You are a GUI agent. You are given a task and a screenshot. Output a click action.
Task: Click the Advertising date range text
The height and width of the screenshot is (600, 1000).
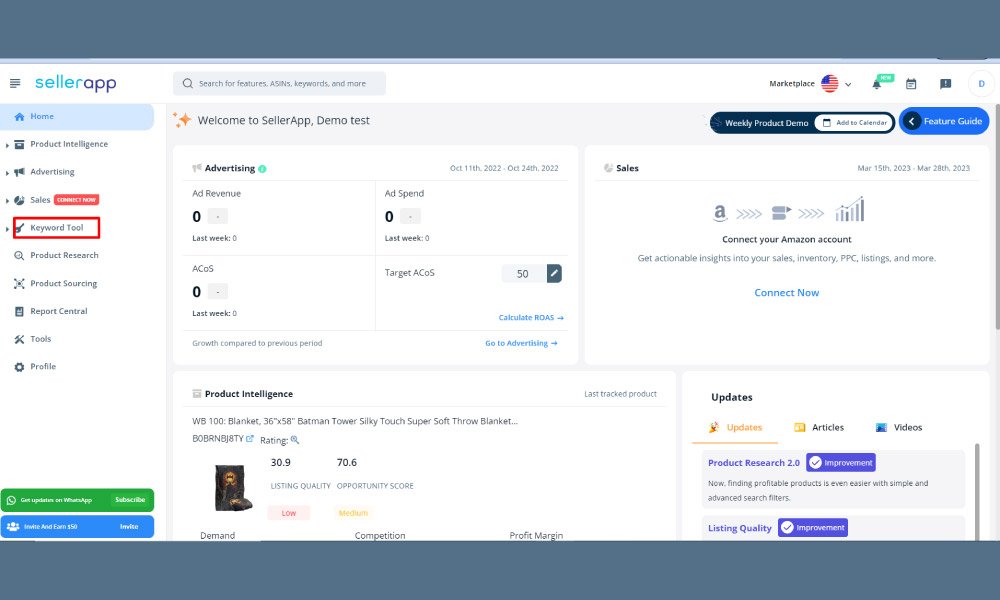pos(504,168)
